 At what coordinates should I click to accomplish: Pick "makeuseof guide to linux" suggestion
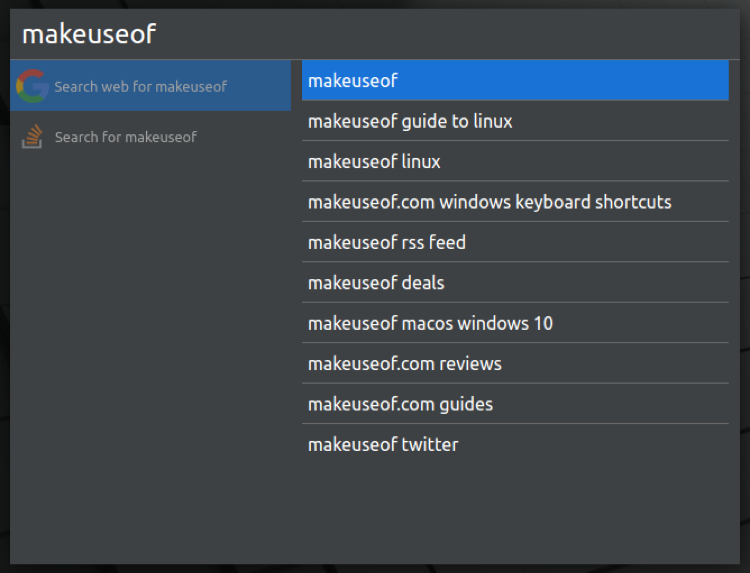pos(410,122)
